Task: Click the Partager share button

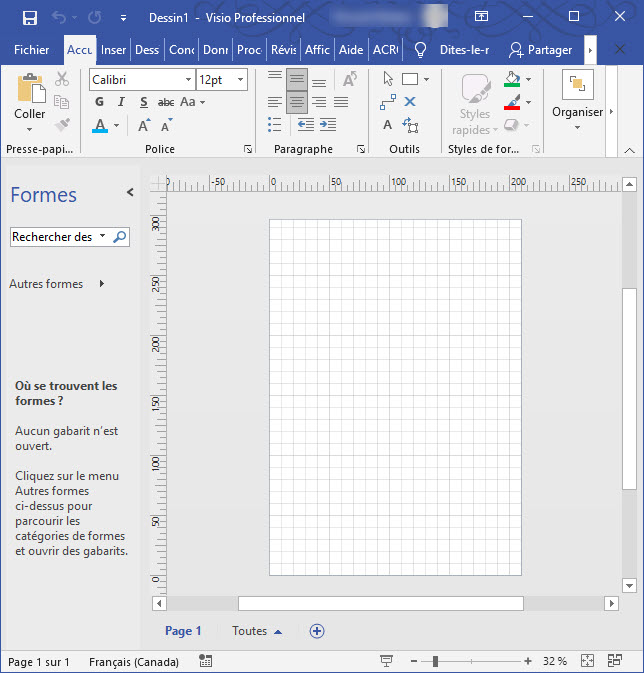Action: coord(541,50)
